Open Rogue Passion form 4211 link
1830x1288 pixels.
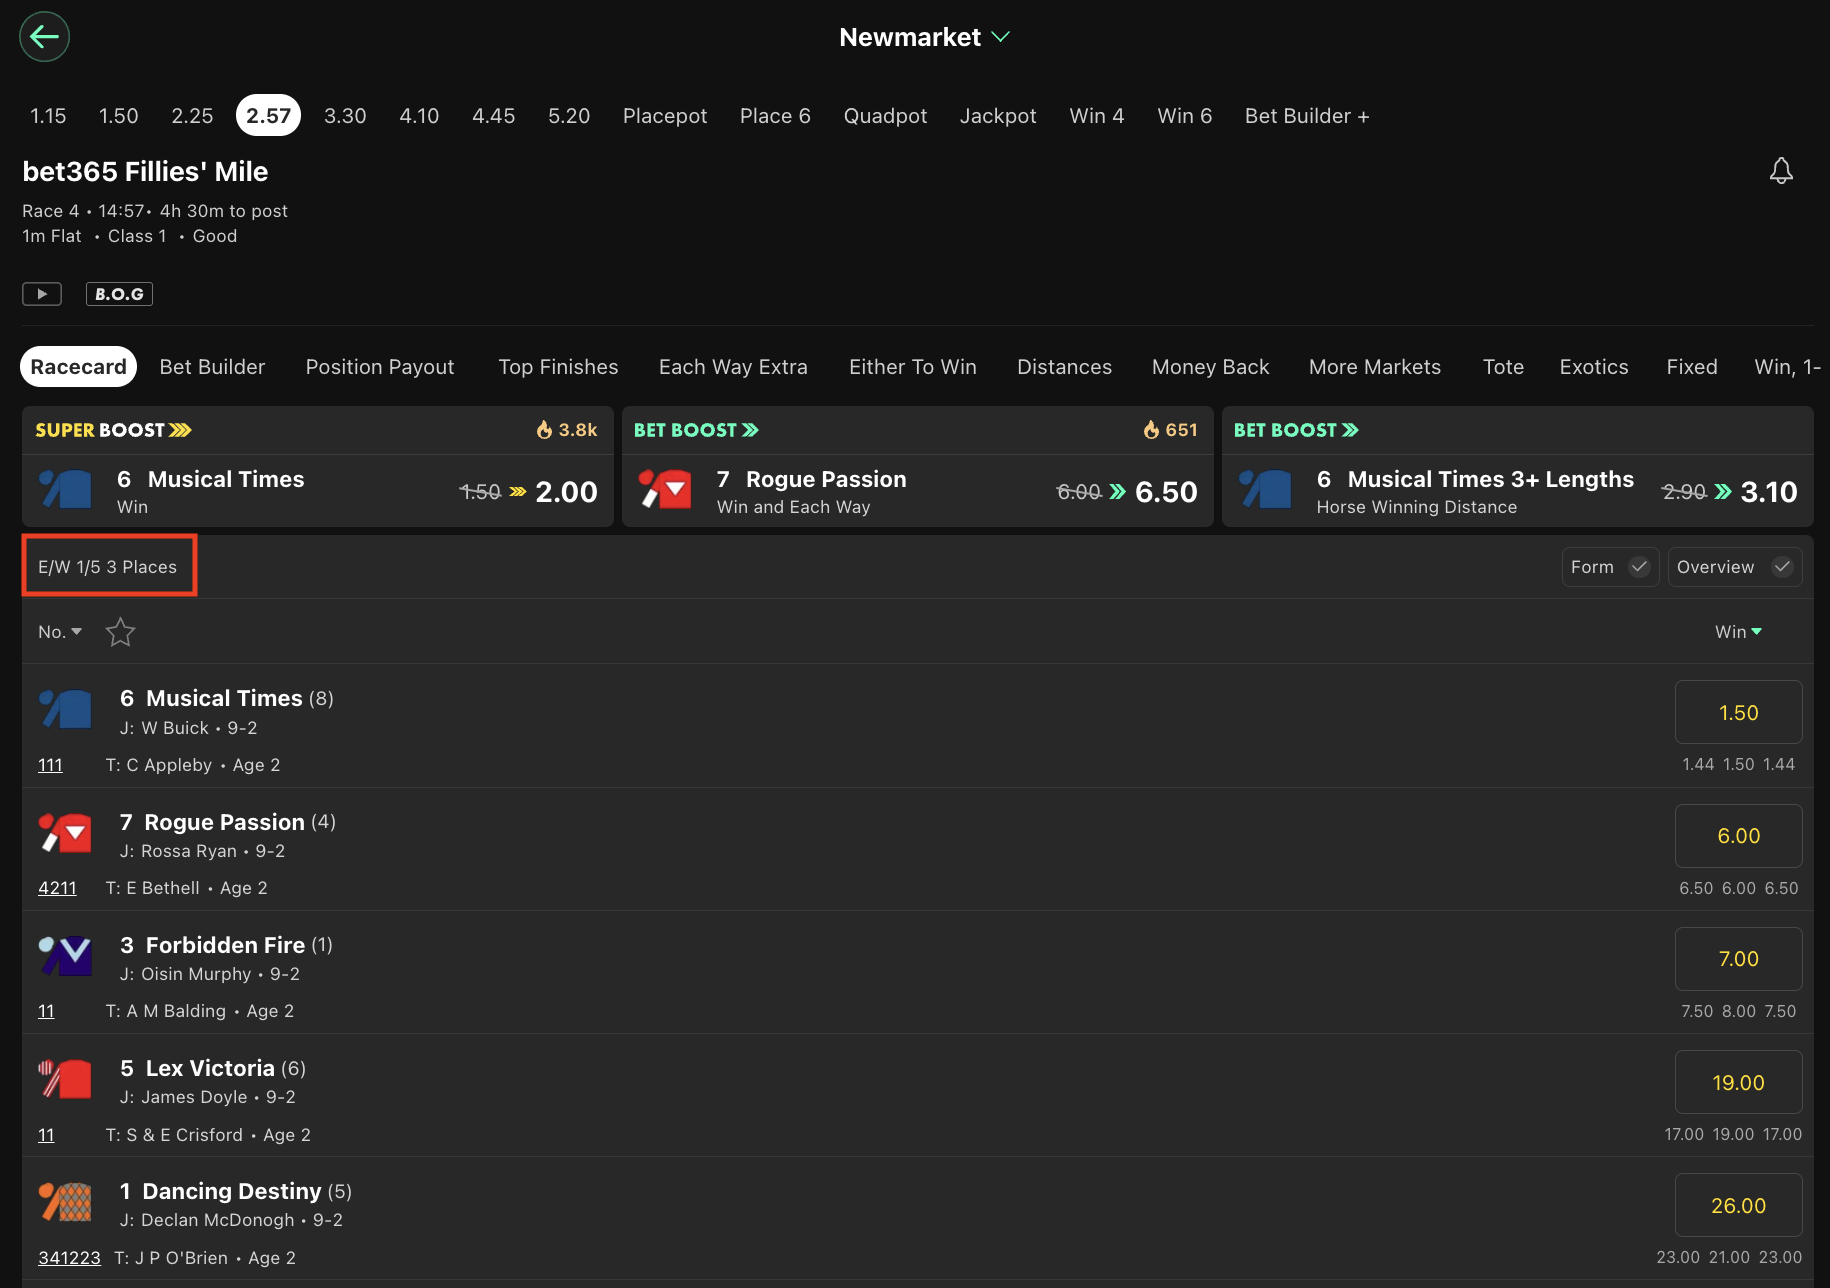tap(57, 888)
